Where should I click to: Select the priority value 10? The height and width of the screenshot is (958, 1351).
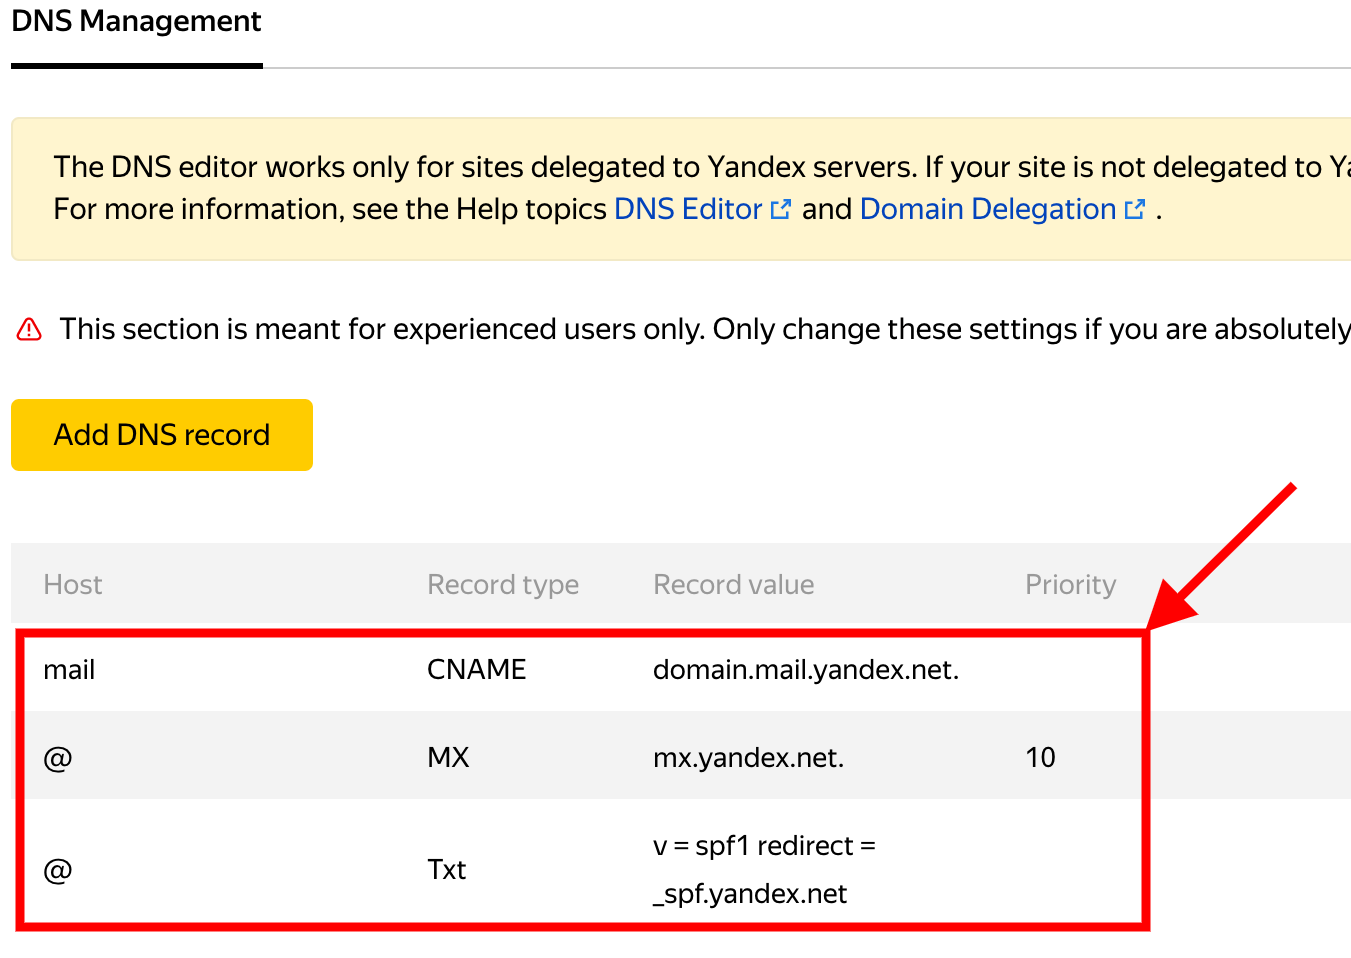pos(1040,758)
